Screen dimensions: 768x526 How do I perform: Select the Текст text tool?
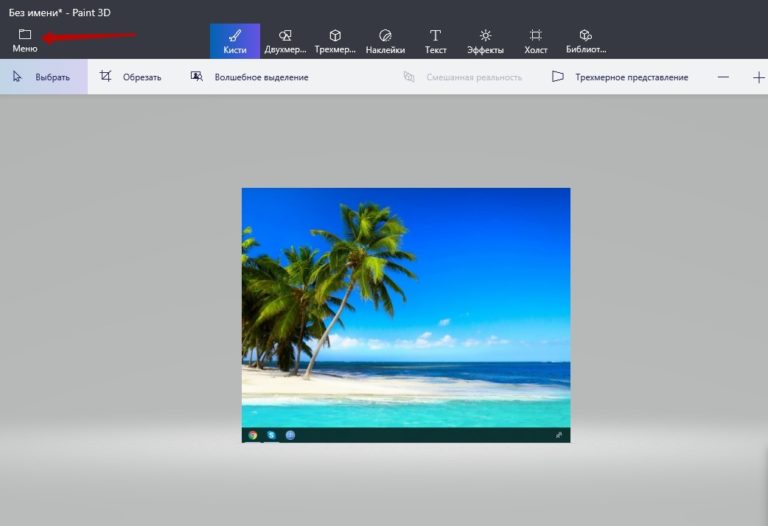pyautogui.click(x=435, y=41)
